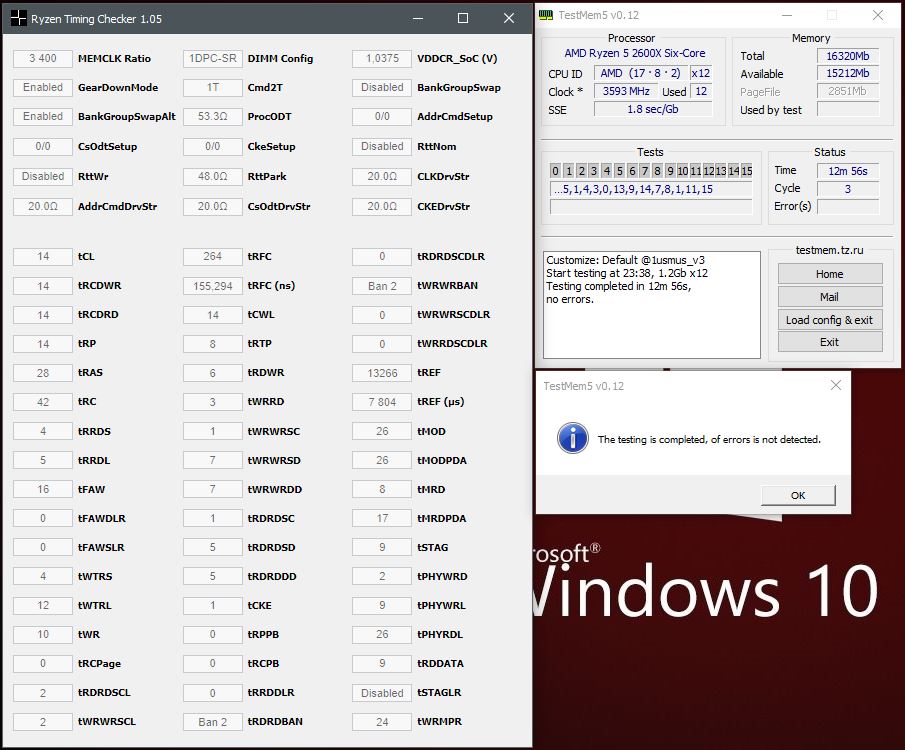Click the 'Testing completed in 12m 56s' log line
Image resolution: width=905 pixels, height=750 pixels.
[x=618, y=286]
